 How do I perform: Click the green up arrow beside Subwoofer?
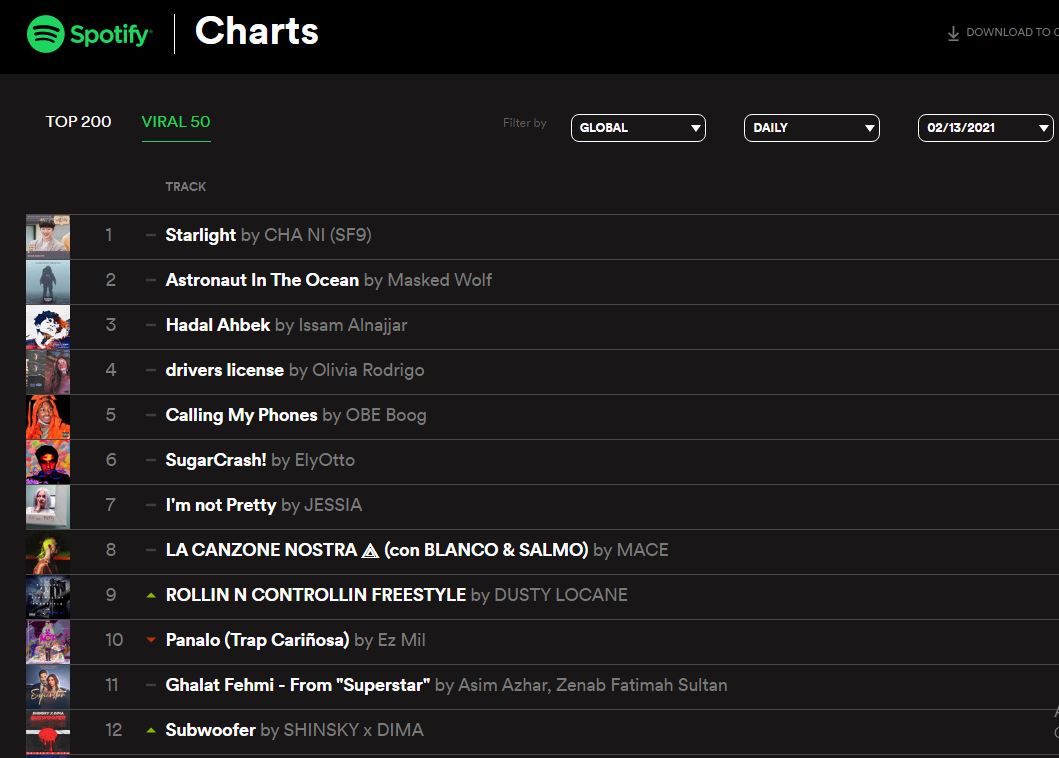(151, 730)
